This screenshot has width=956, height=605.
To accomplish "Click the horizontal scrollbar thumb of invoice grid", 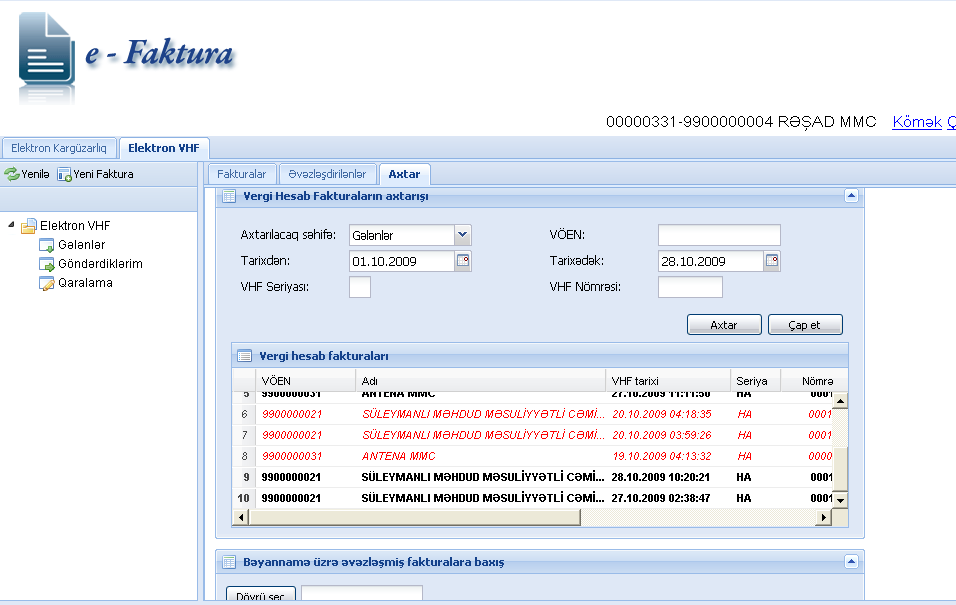I will 415,518.
